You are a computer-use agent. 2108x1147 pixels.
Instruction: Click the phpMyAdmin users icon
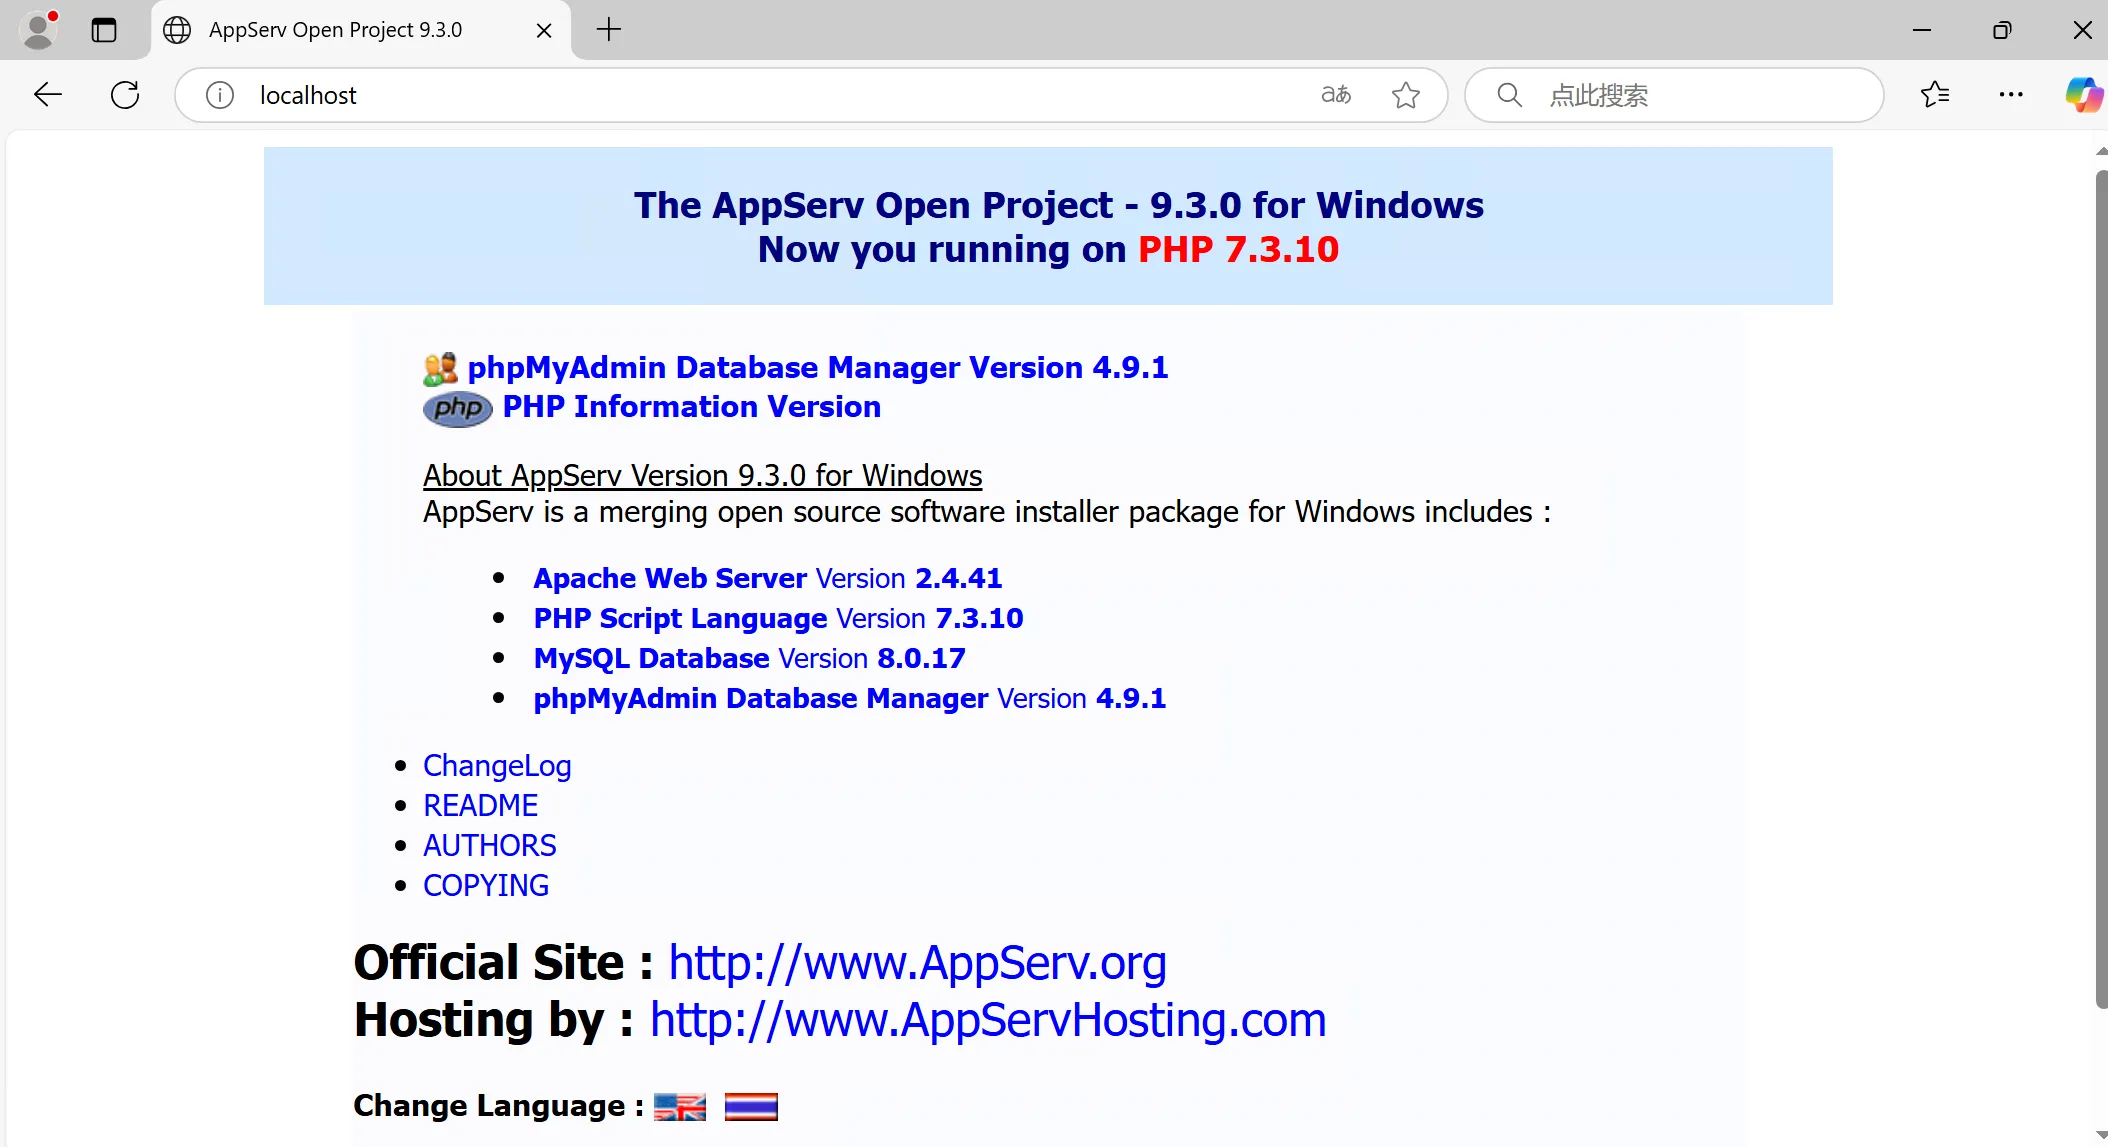(x=441, y=369)
